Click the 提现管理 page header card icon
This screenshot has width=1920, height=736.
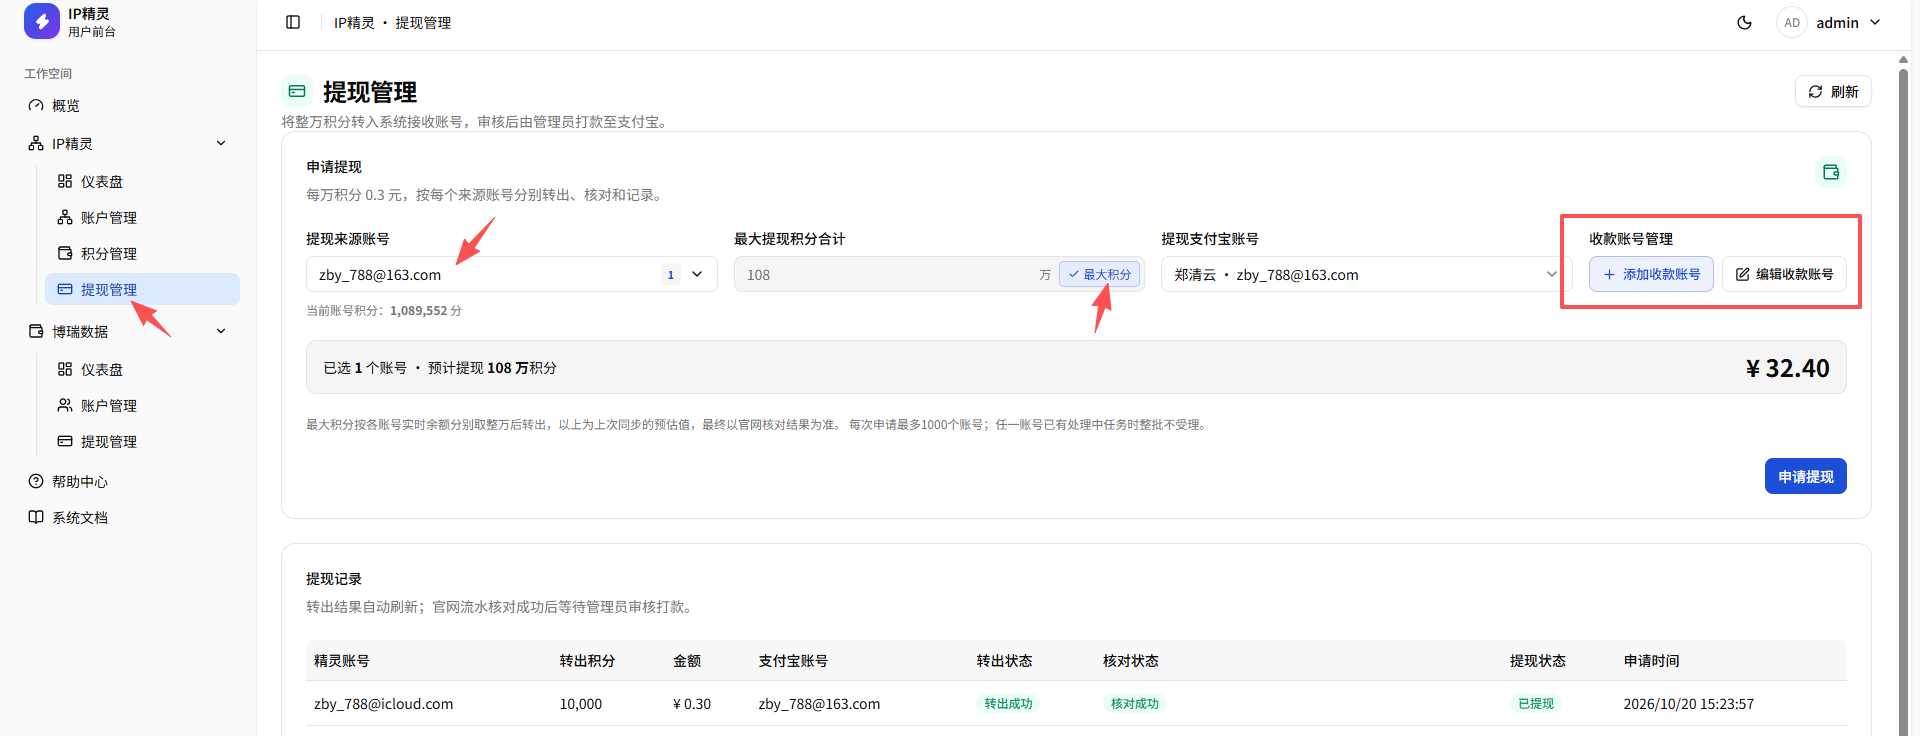[297, 91]
